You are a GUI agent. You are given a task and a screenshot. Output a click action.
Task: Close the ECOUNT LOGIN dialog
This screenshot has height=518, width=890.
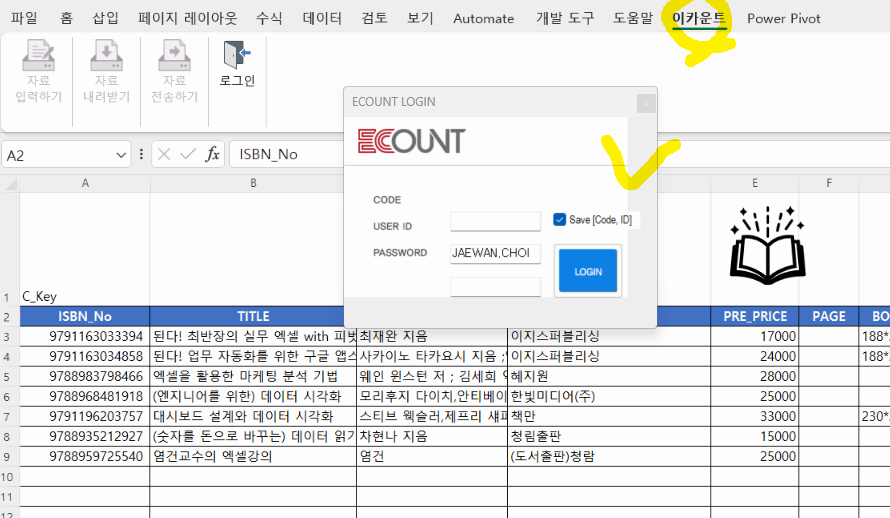click(x=646, y=103)
